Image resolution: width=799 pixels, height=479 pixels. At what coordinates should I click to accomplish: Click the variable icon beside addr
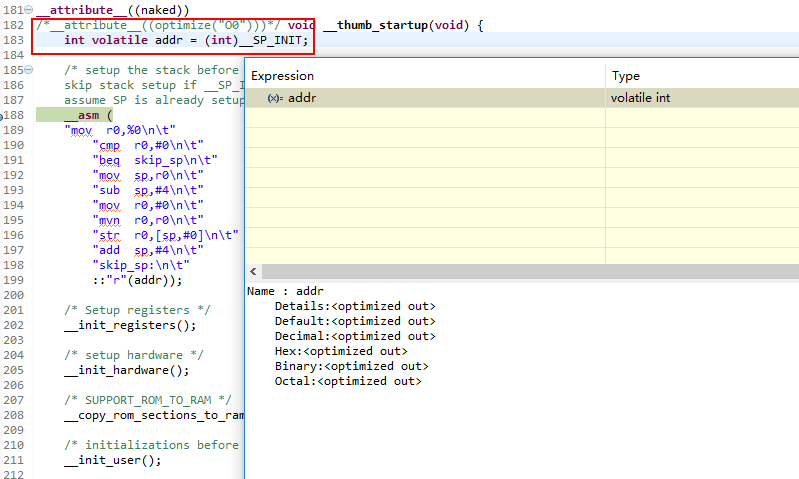tap(275, 98)
